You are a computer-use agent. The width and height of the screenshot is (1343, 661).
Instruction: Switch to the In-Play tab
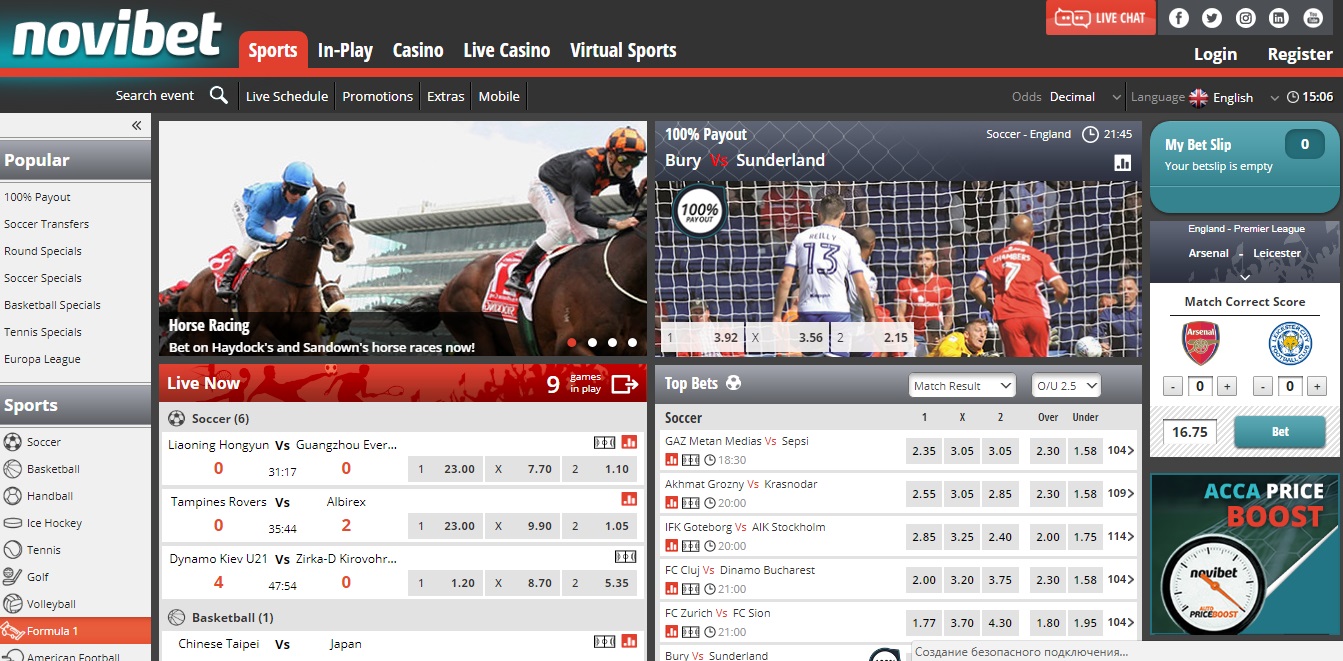pos(345,50)
